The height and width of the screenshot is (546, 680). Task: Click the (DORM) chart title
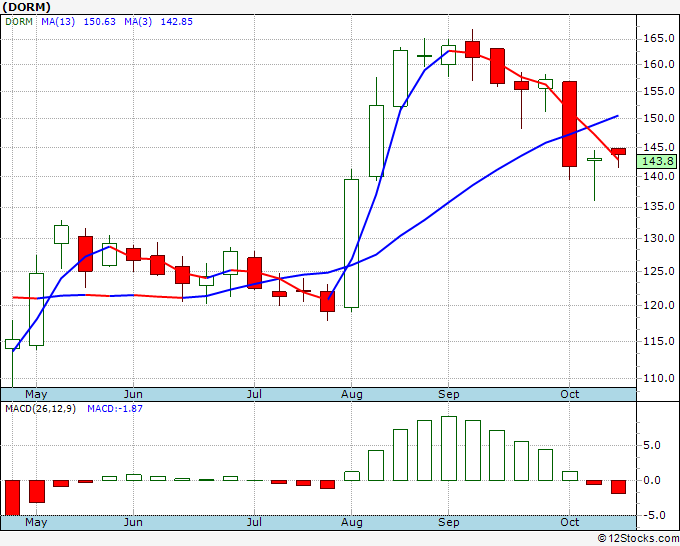click(26, 7)
